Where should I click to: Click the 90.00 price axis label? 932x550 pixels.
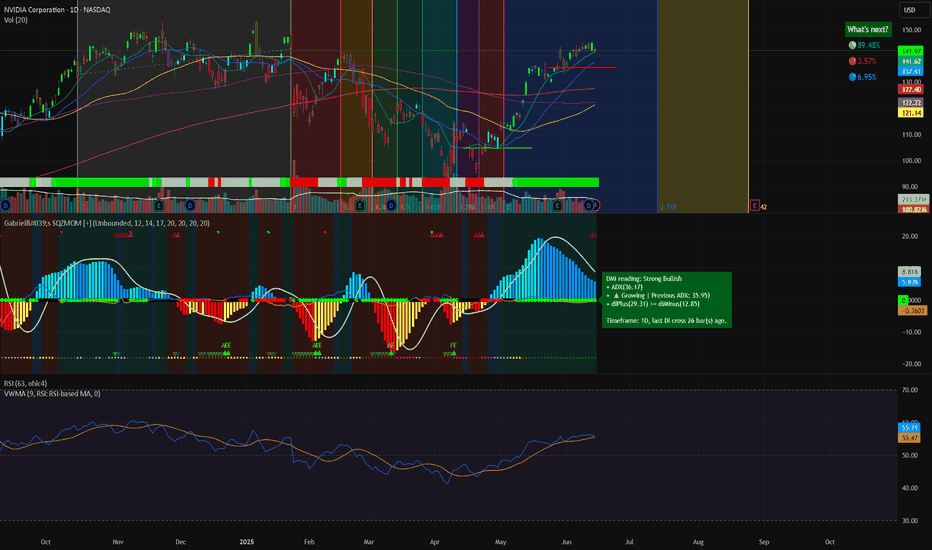tap(911, 187)
